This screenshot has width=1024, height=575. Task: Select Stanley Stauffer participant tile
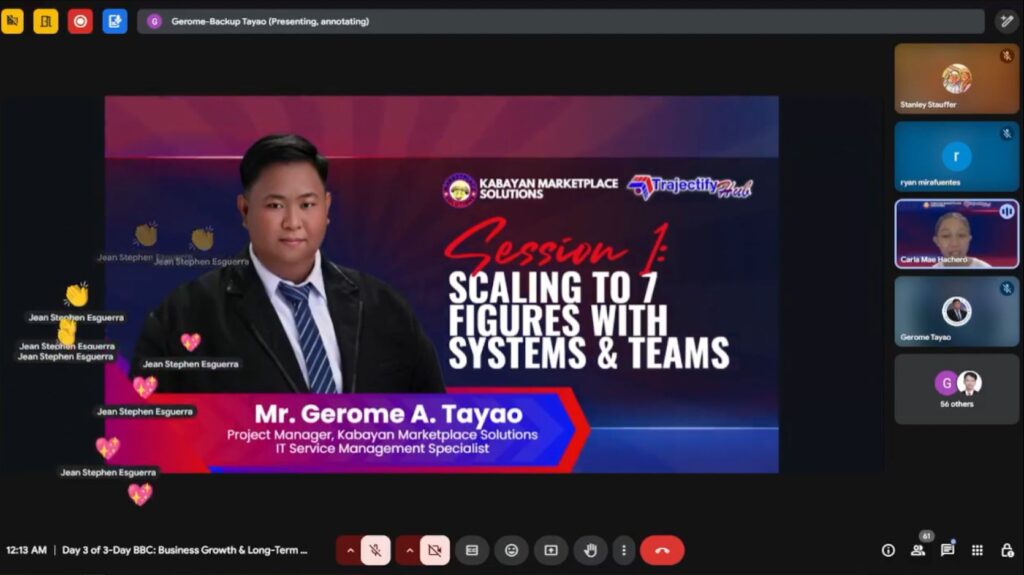(x=957, y=78)
